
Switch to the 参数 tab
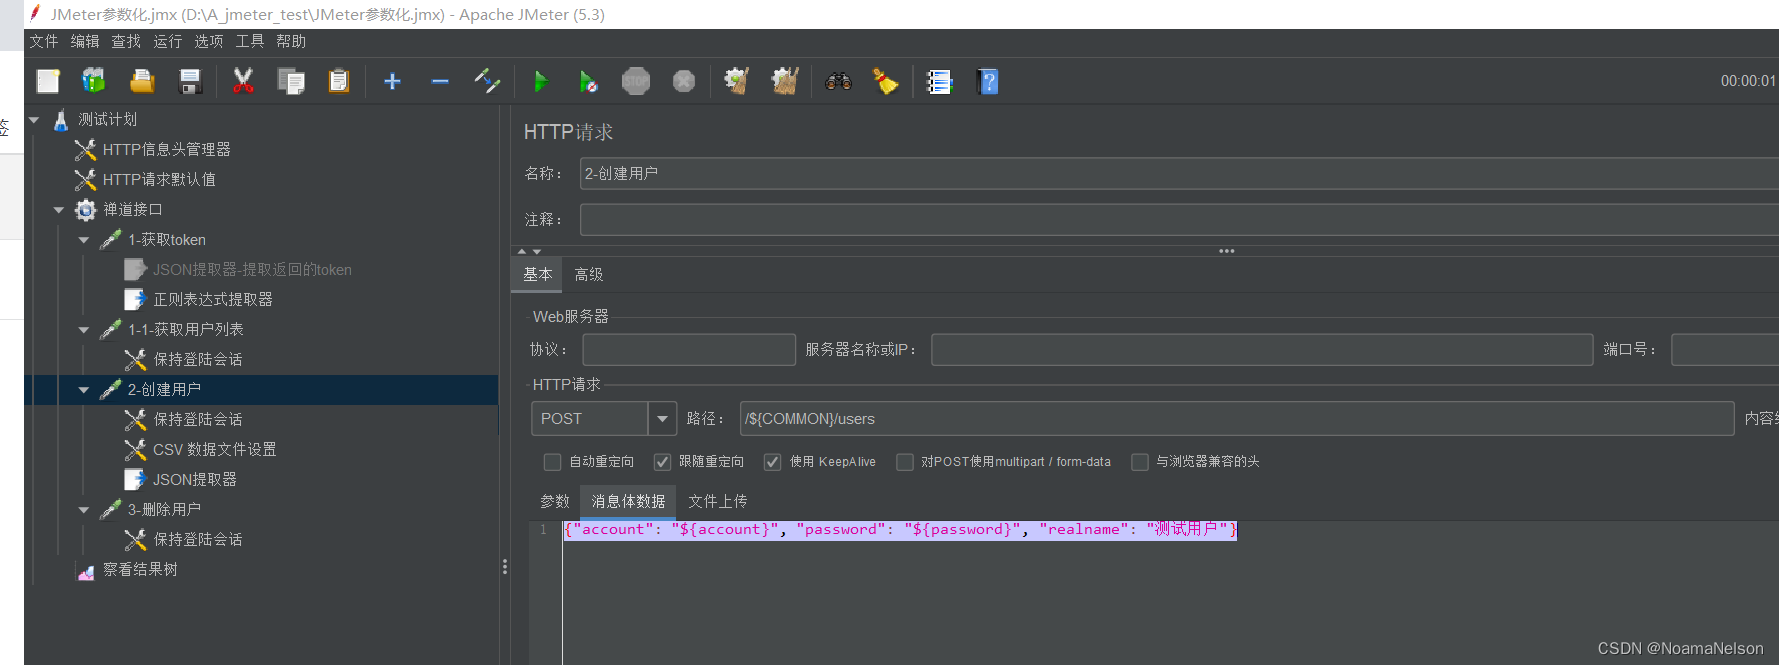(555, 501)
